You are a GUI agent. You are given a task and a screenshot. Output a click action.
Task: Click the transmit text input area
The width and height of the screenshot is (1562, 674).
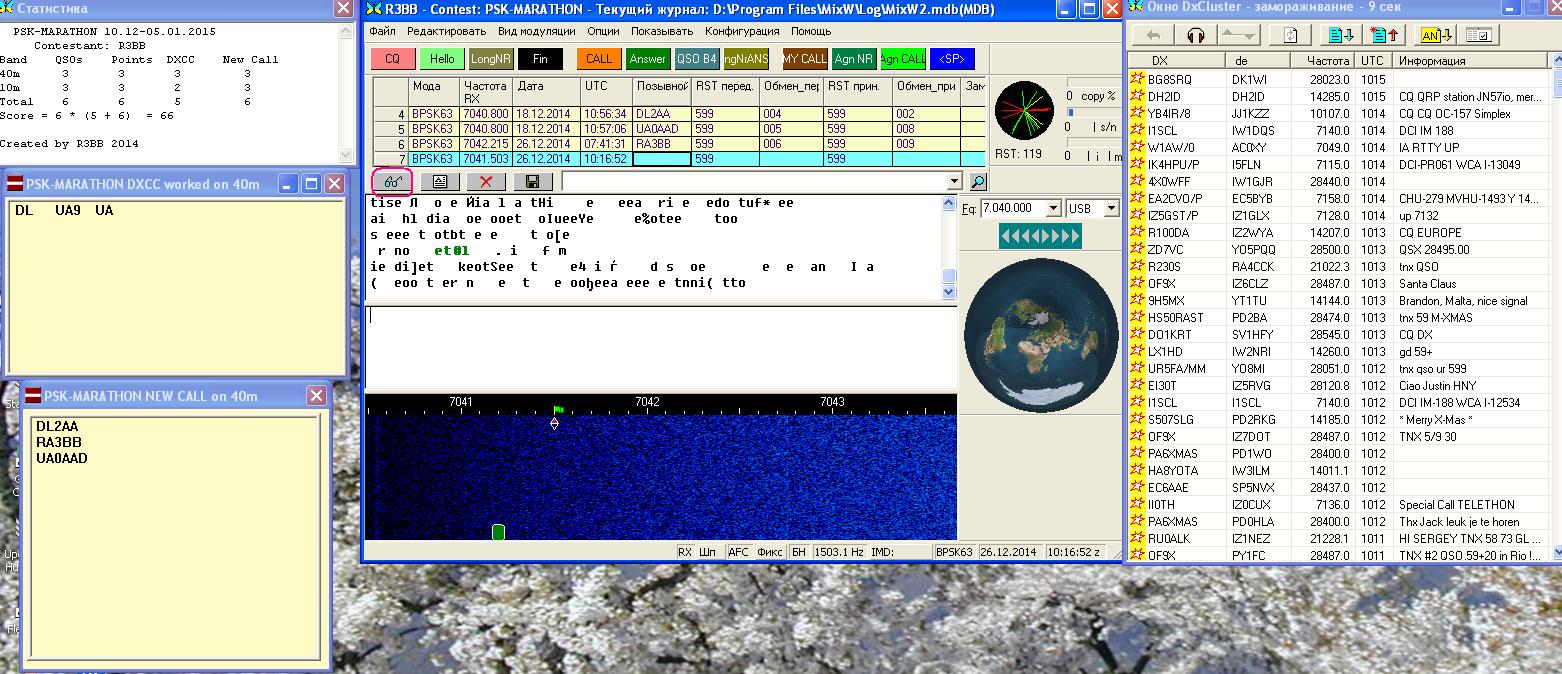tap(660, 346)
